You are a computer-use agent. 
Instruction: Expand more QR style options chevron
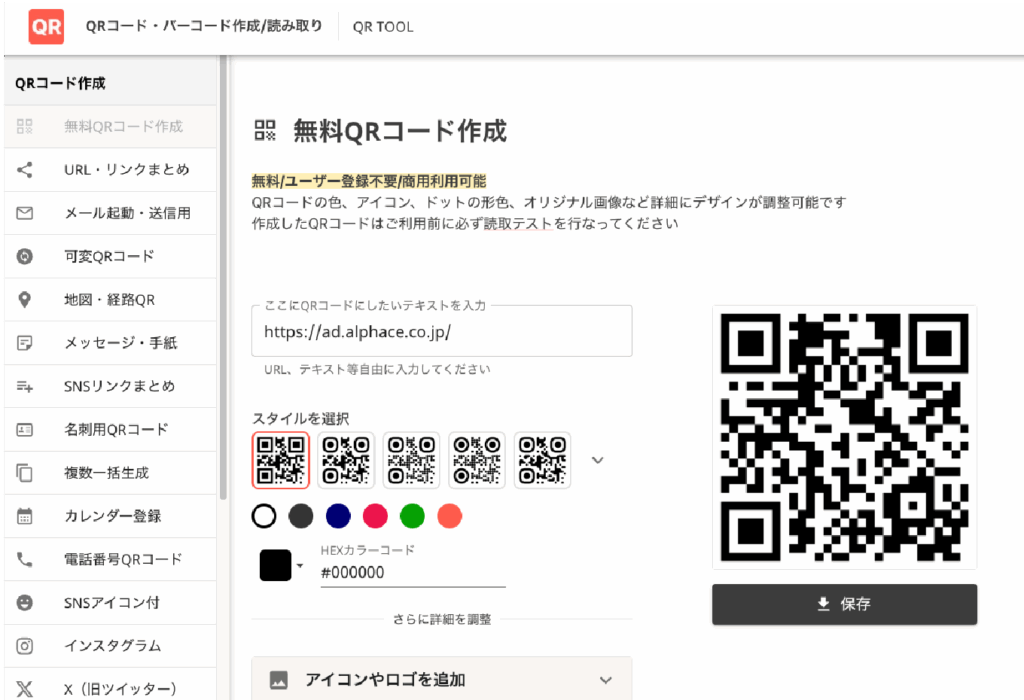coord(598,460)
